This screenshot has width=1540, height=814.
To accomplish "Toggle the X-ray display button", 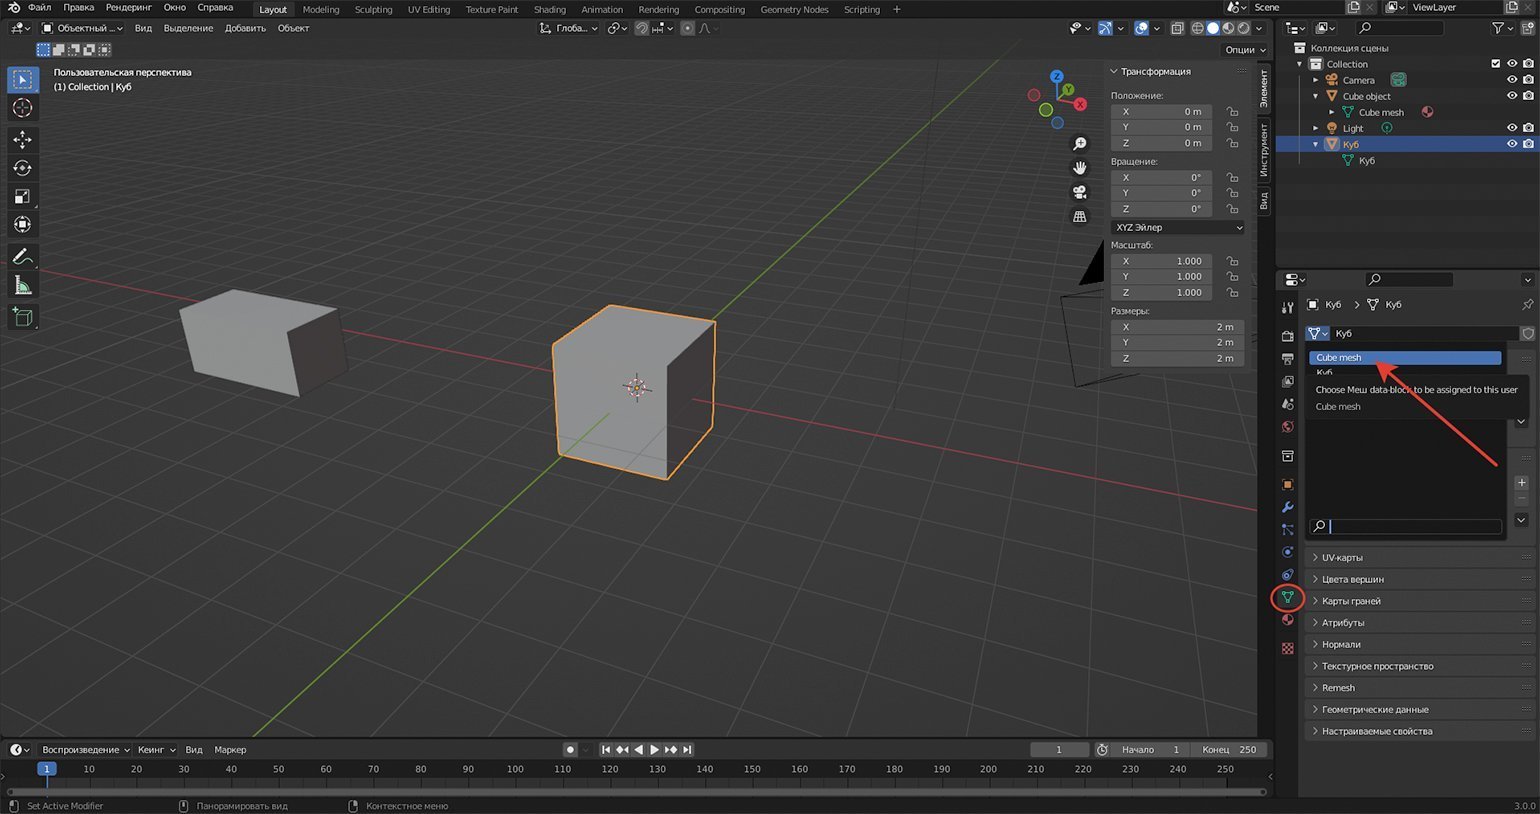I will pyautogui.click(x=1178, y=28).
